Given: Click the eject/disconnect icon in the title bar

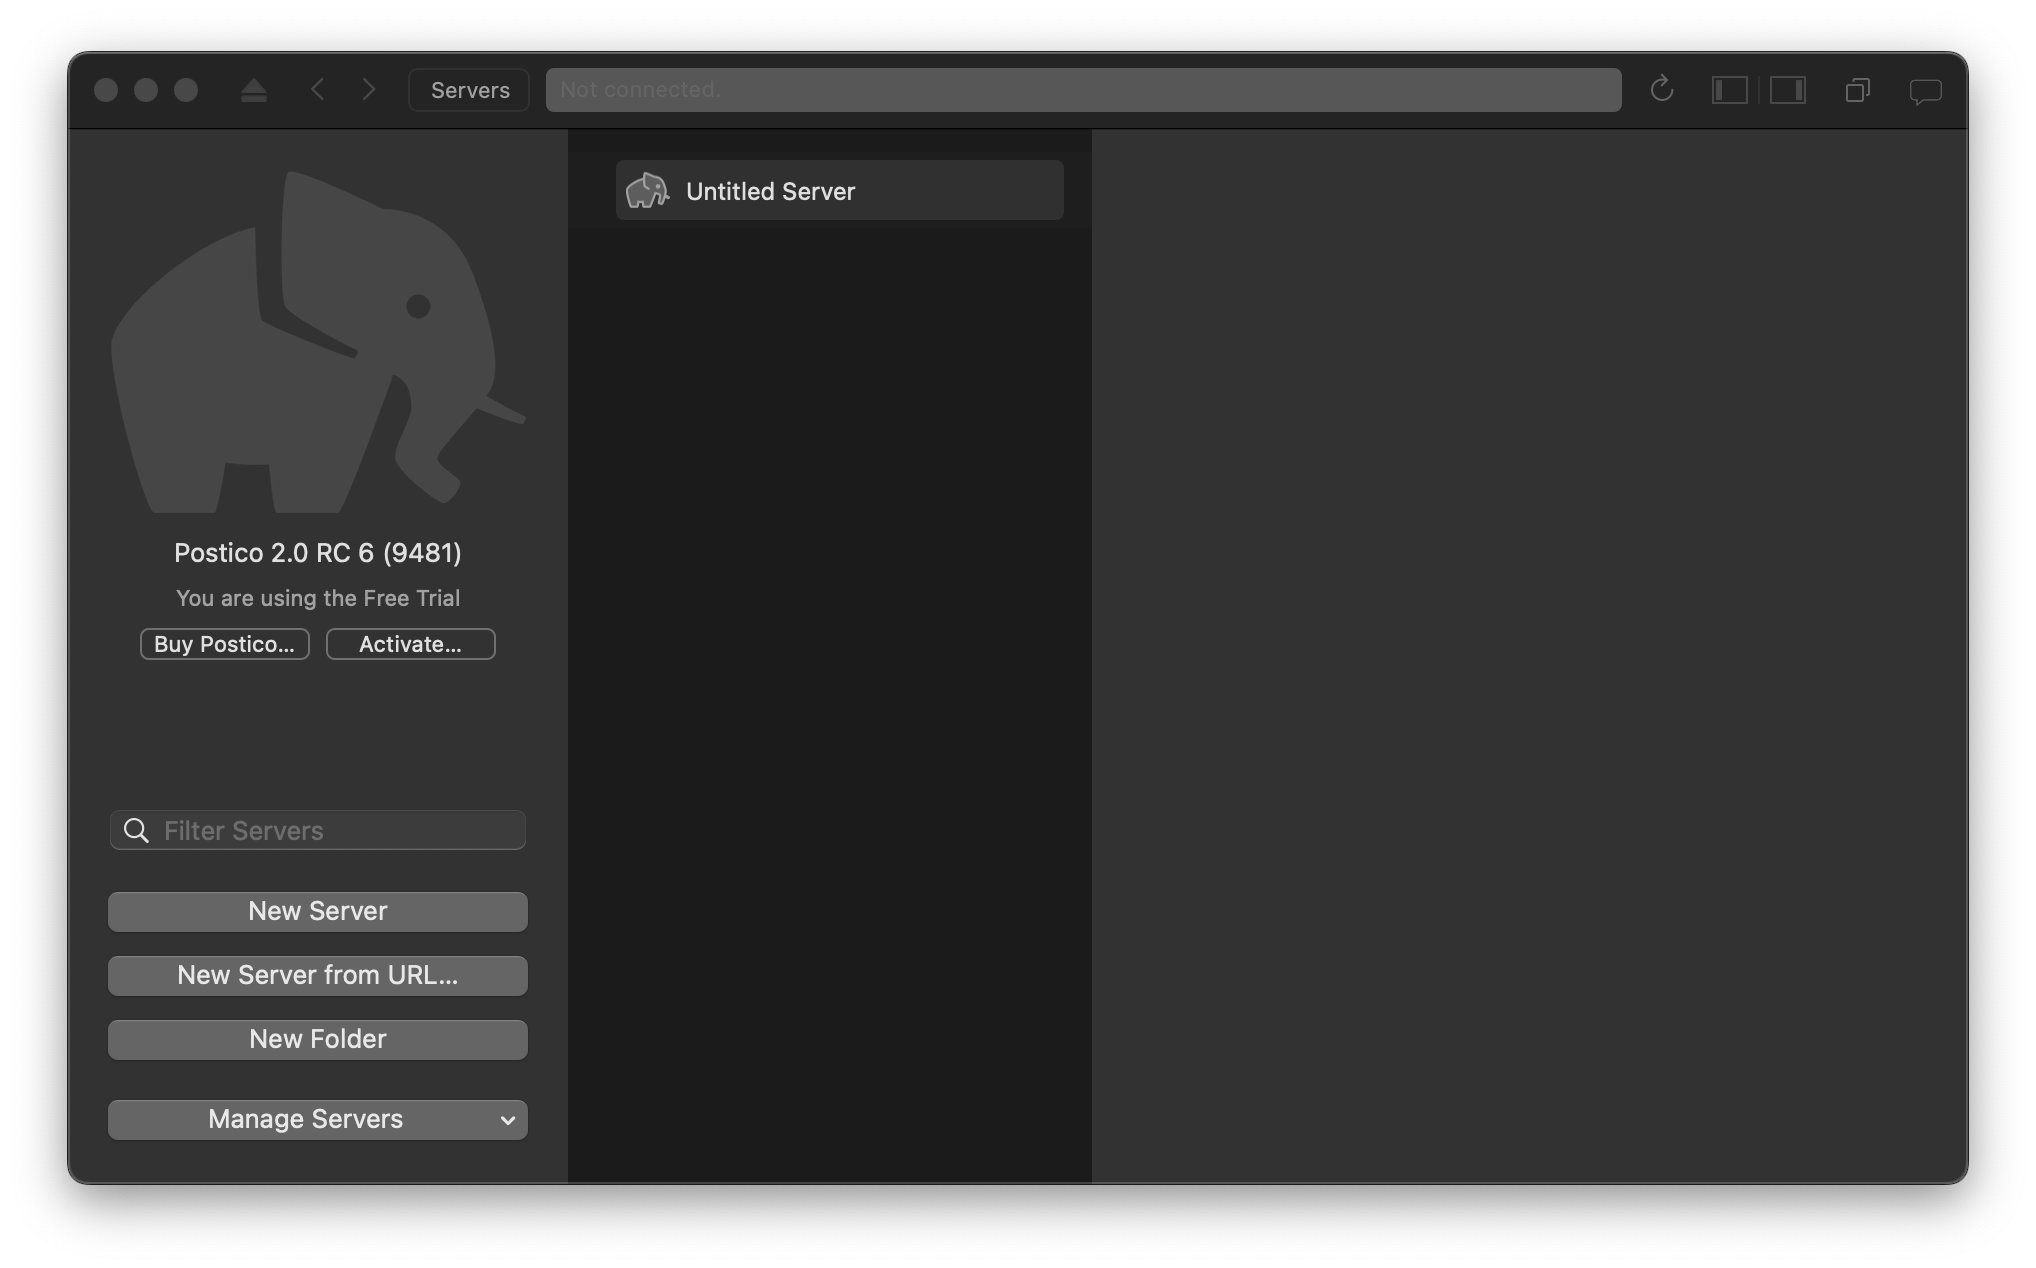Looking at the screenshot, I should tap(254, 89).
